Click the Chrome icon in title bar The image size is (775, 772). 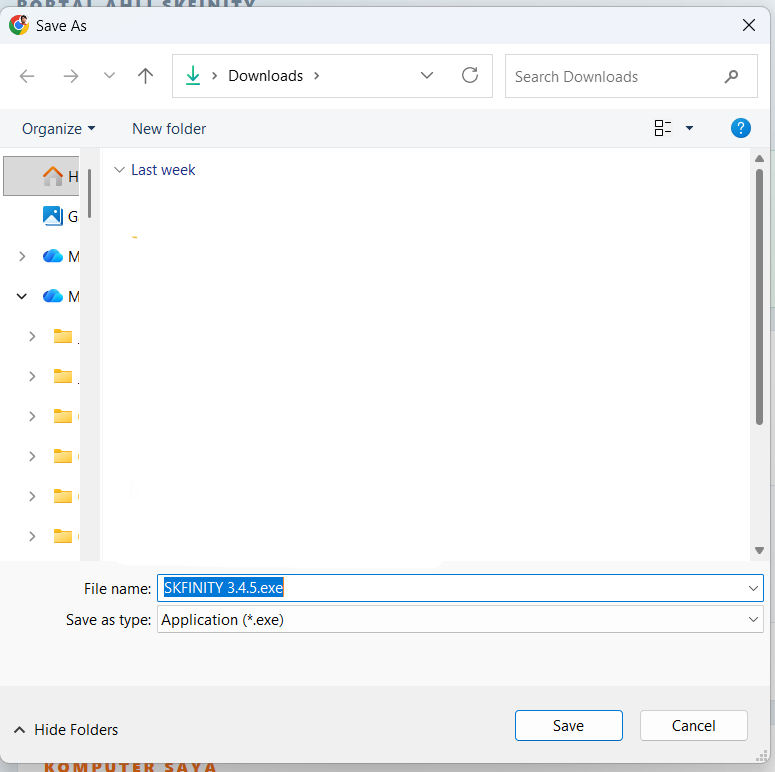[19, 25]
